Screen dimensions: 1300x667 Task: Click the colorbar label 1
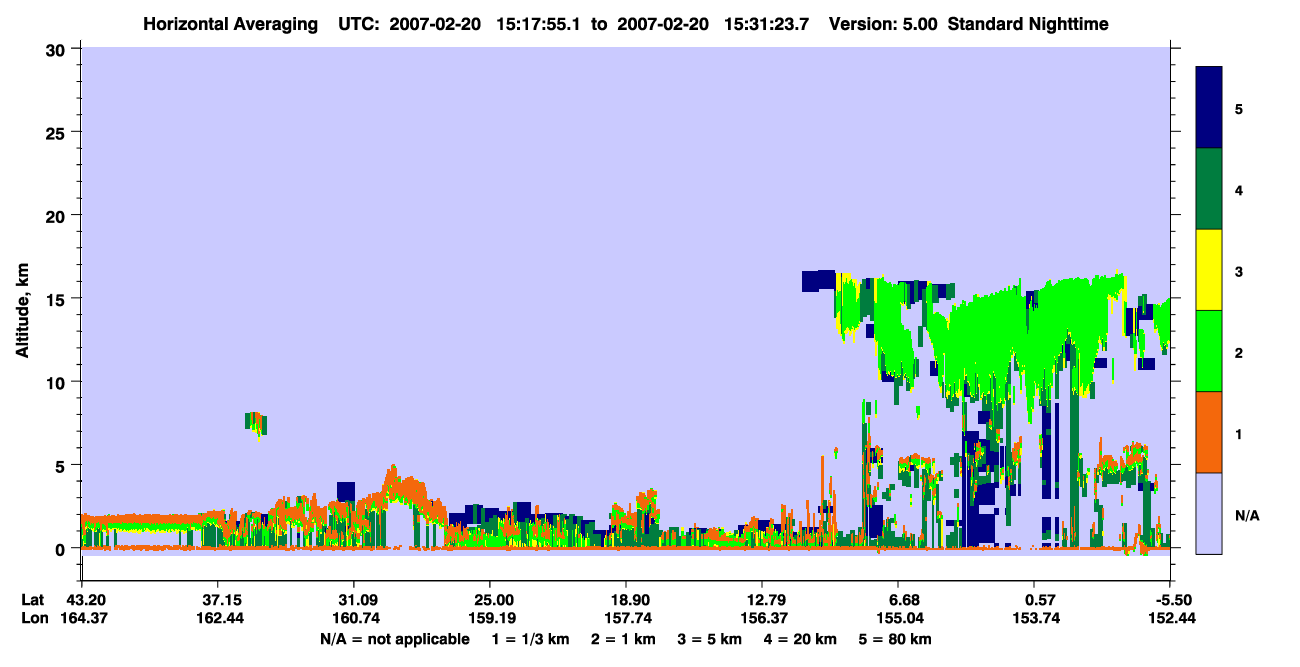(1238, 433)
